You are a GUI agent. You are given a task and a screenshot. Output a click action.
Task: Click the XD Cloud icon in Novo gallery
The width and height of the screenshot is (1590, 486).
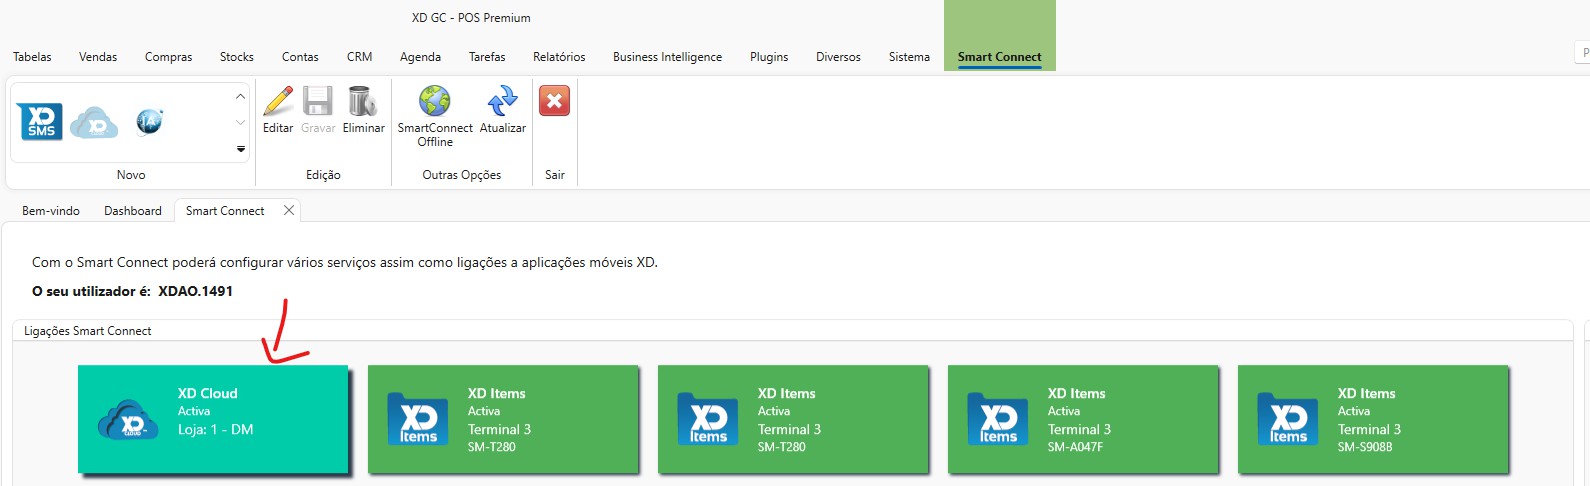coord(94,122)
